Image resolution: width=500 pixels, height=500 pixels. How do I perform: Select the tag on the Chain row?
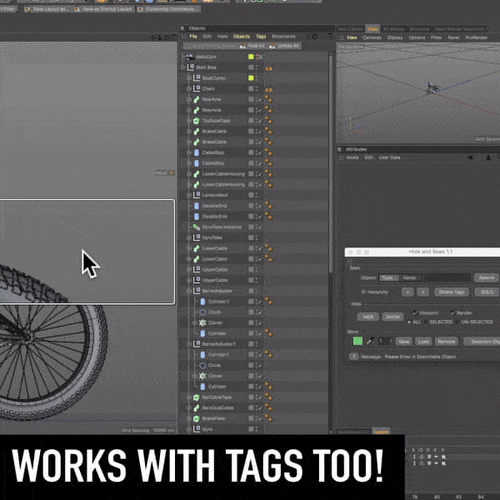(269, 90)
